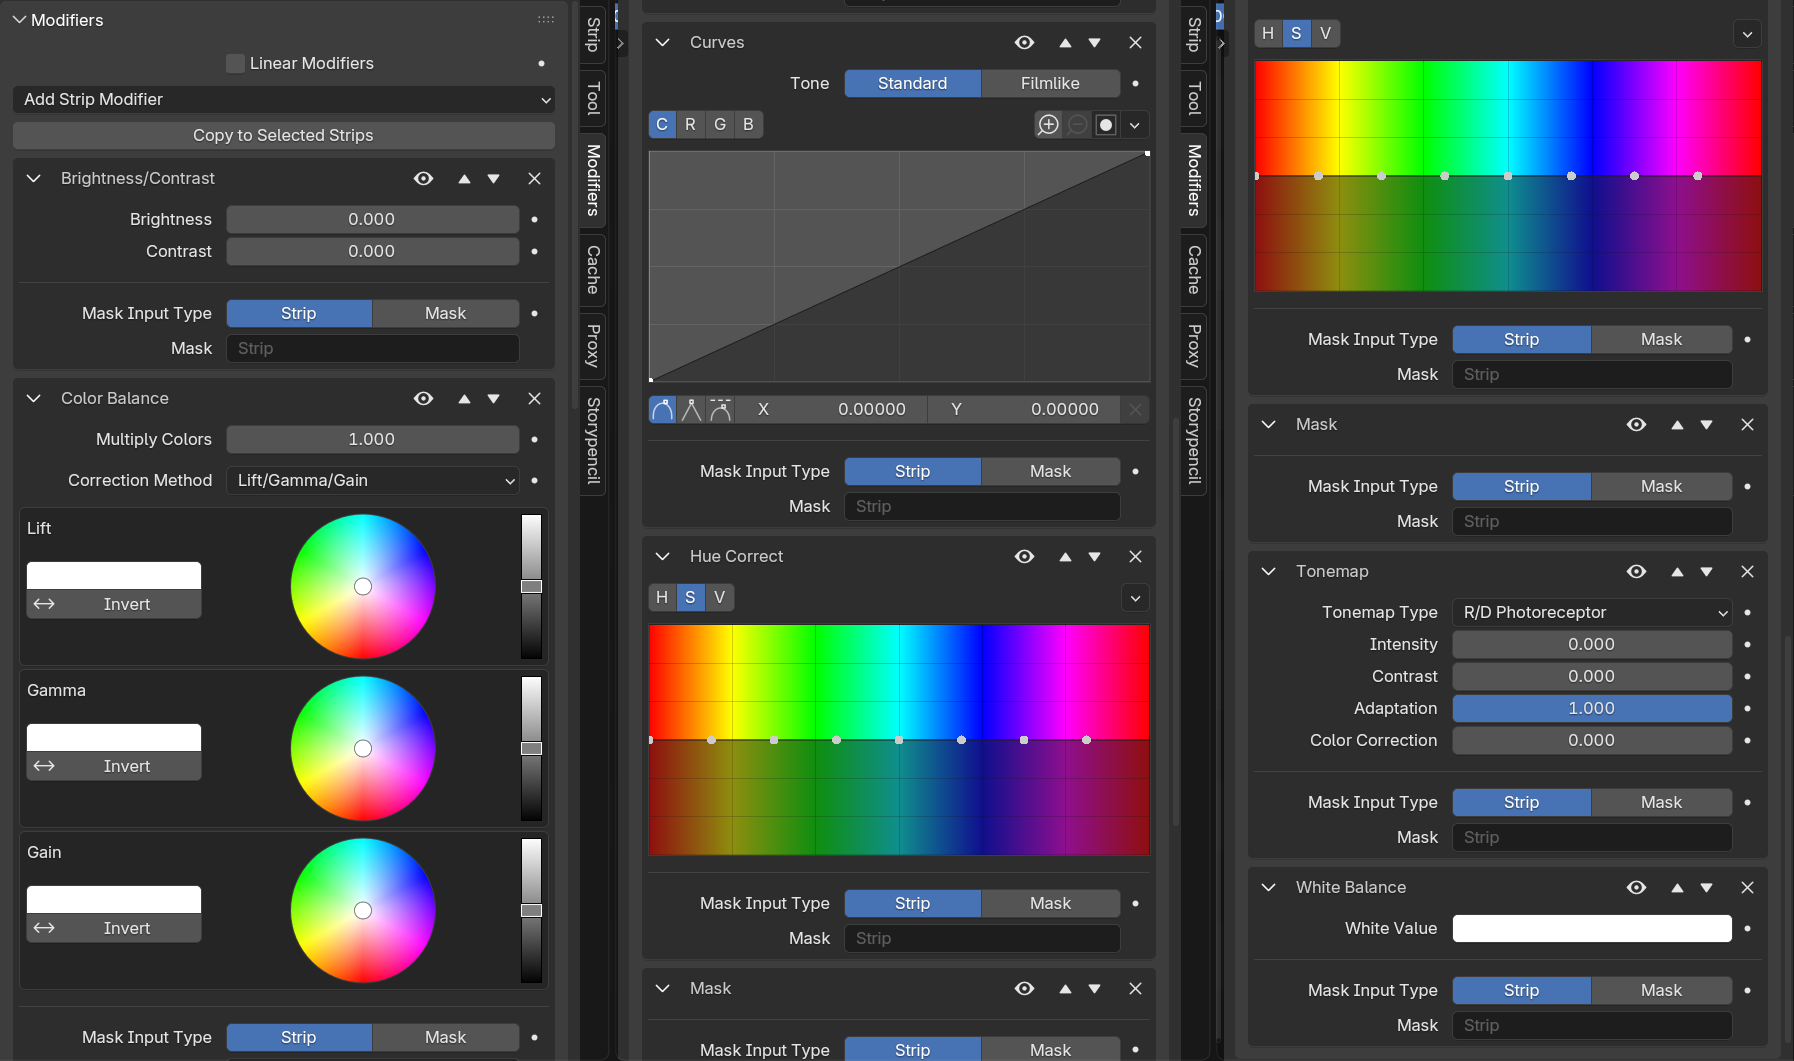
Task: Collapse the Modifiers panel header
Action: 19,20
